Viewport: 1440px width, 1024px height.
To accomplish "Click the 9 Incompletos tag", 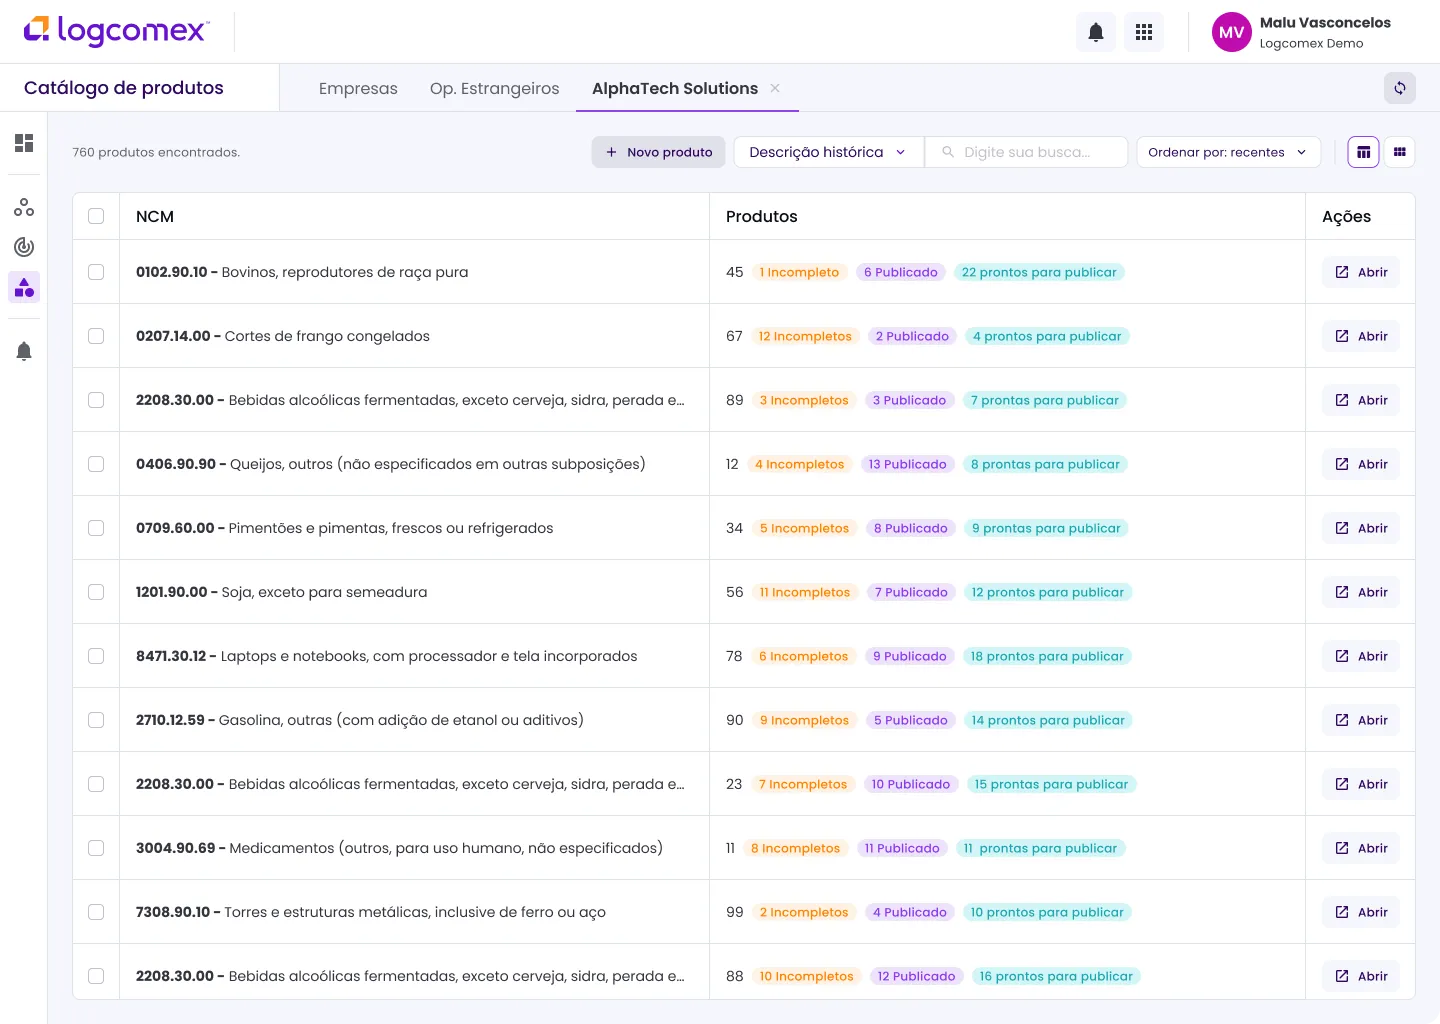I will point(804,720).
